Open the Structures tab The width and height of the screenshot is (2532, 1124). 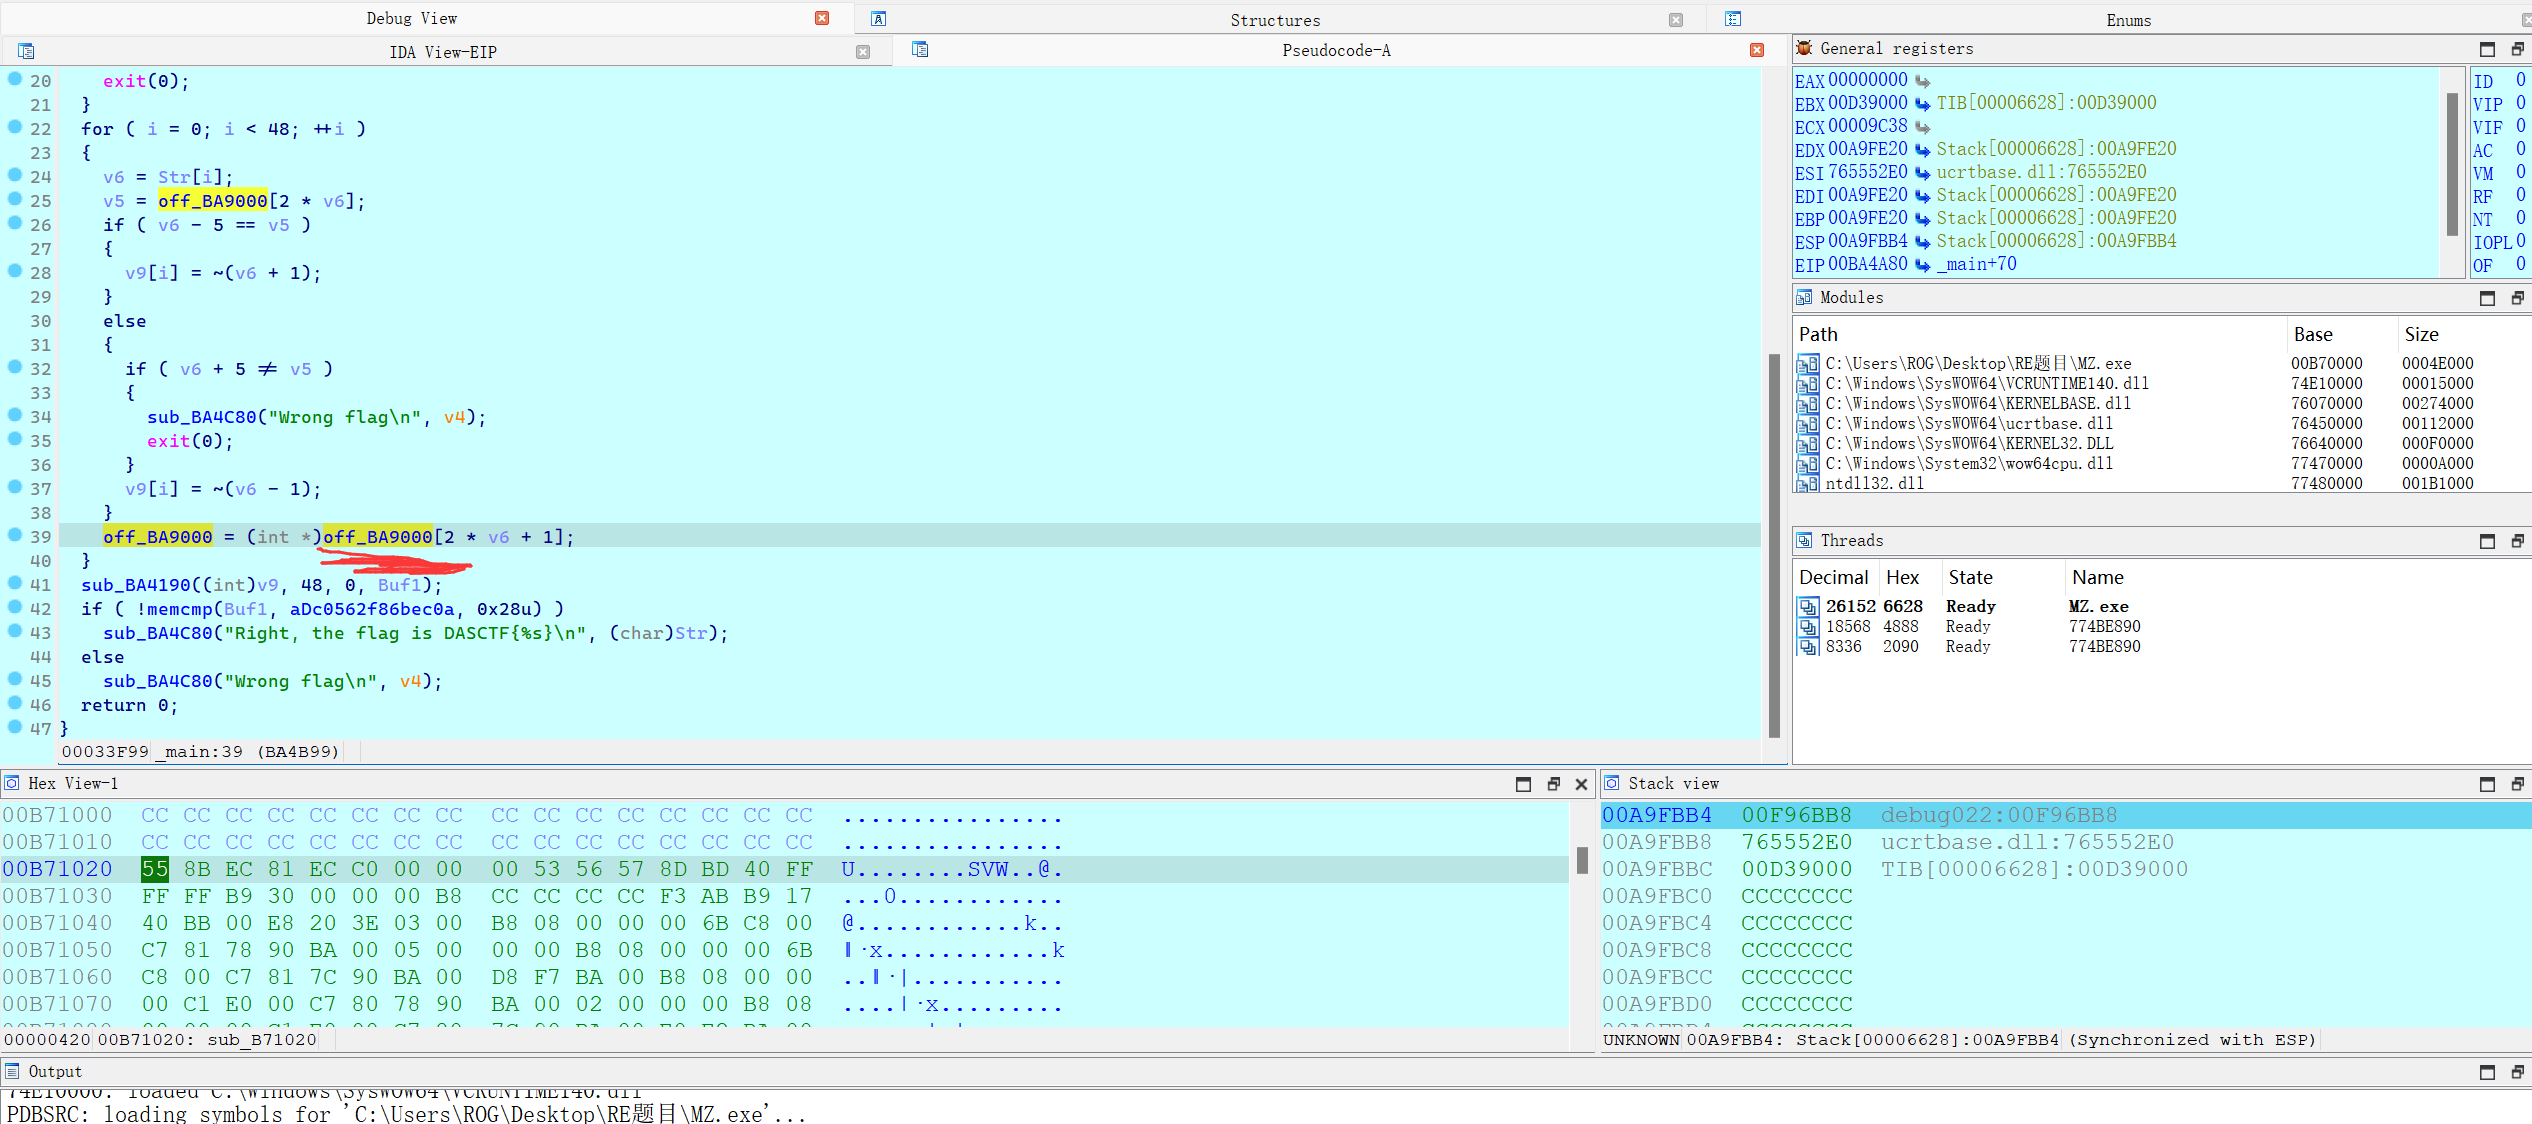[1274, 20]
